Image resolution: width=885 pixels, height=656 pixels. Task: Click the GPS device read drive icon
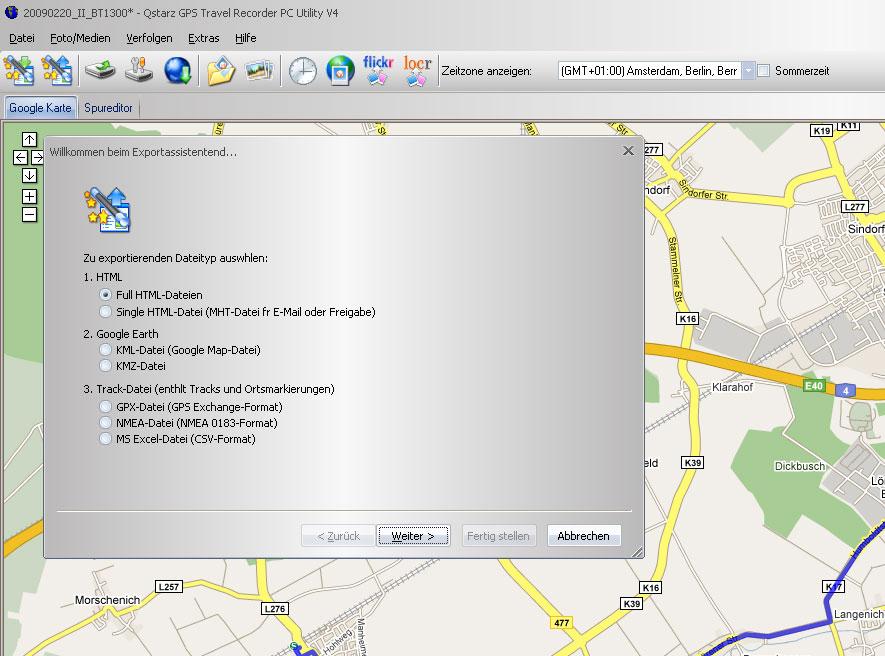[99, 71]
